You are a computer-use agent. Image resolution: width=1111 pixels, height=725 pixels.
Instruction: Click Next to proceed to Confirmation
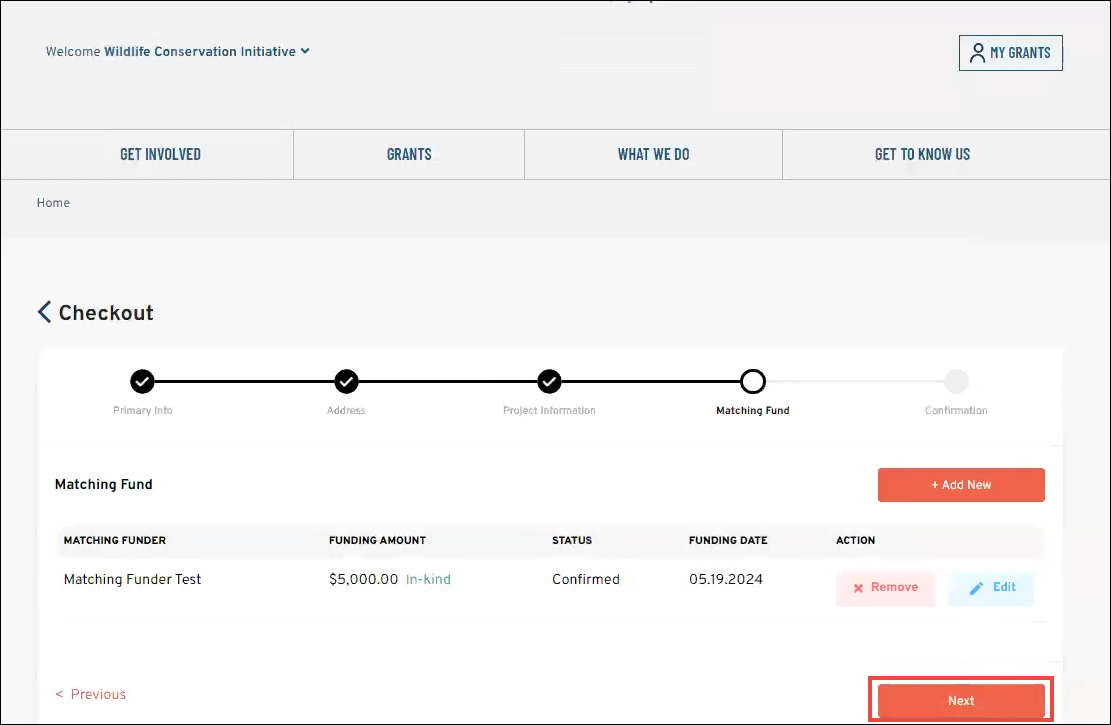tap(960, 701)
